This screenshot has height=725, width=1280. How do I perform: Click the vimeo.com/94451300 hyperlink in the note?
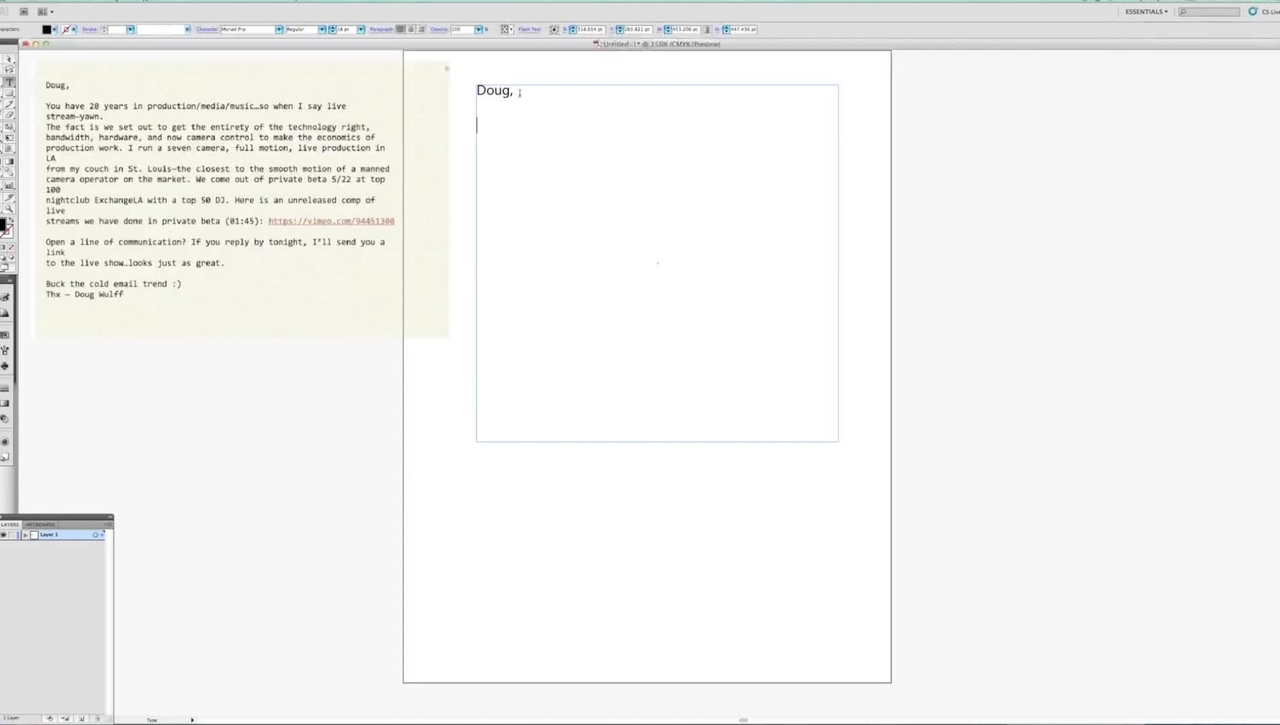pyautogui.click(x=331, y=221)
